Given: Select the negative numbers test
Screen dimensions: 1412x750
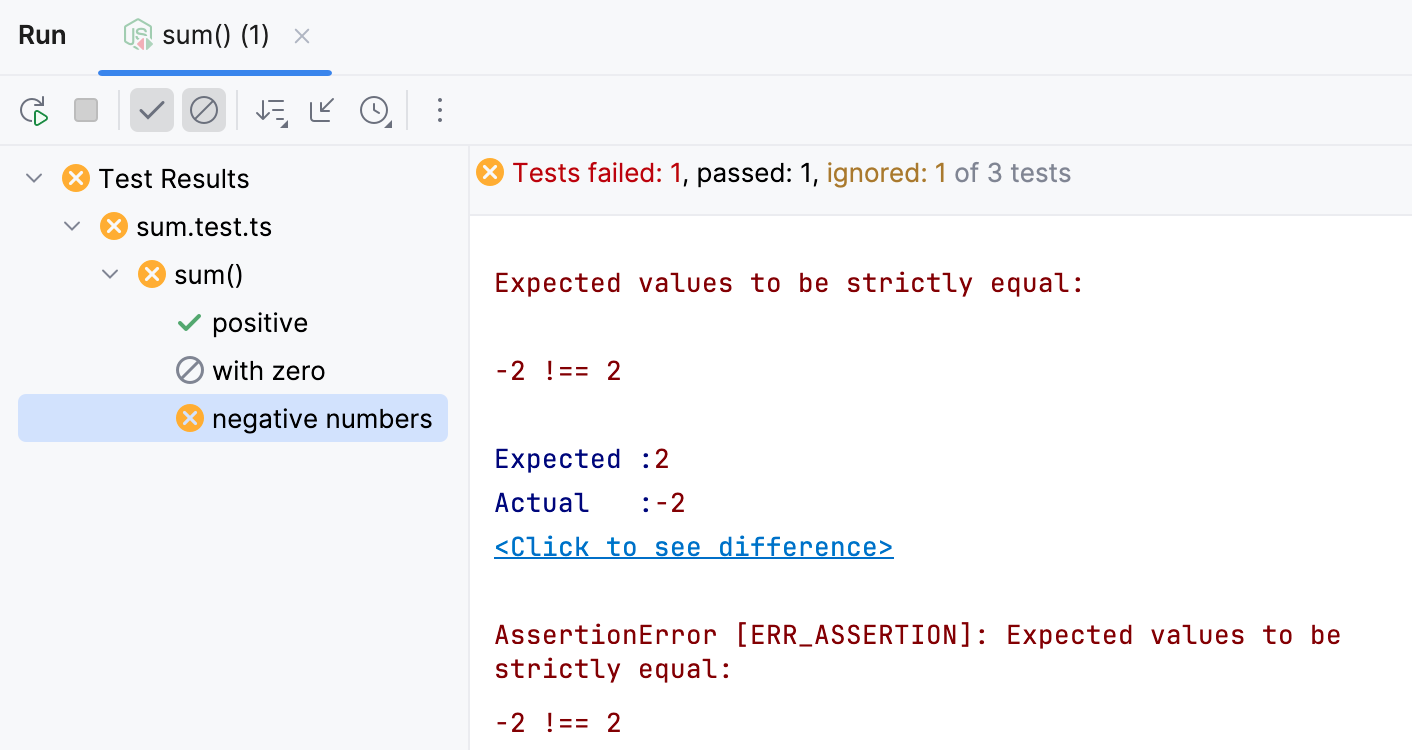Looking at the screenshot, I should (321, 419).
